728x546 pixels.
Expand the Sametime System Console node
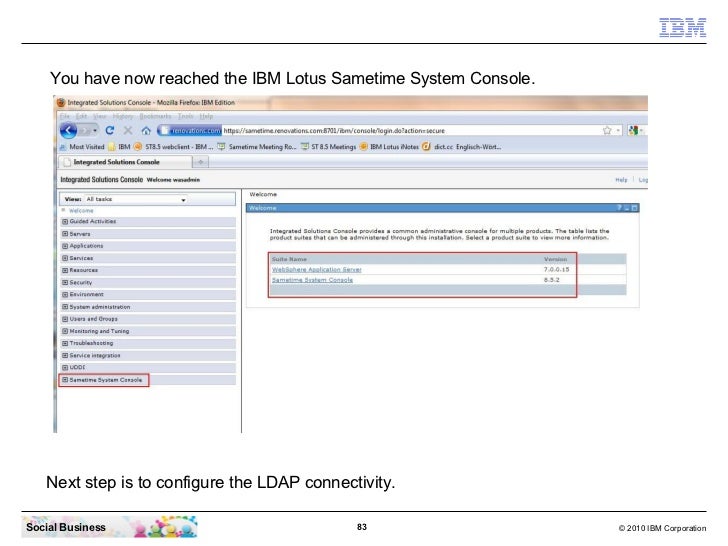[x=65, y=380]
